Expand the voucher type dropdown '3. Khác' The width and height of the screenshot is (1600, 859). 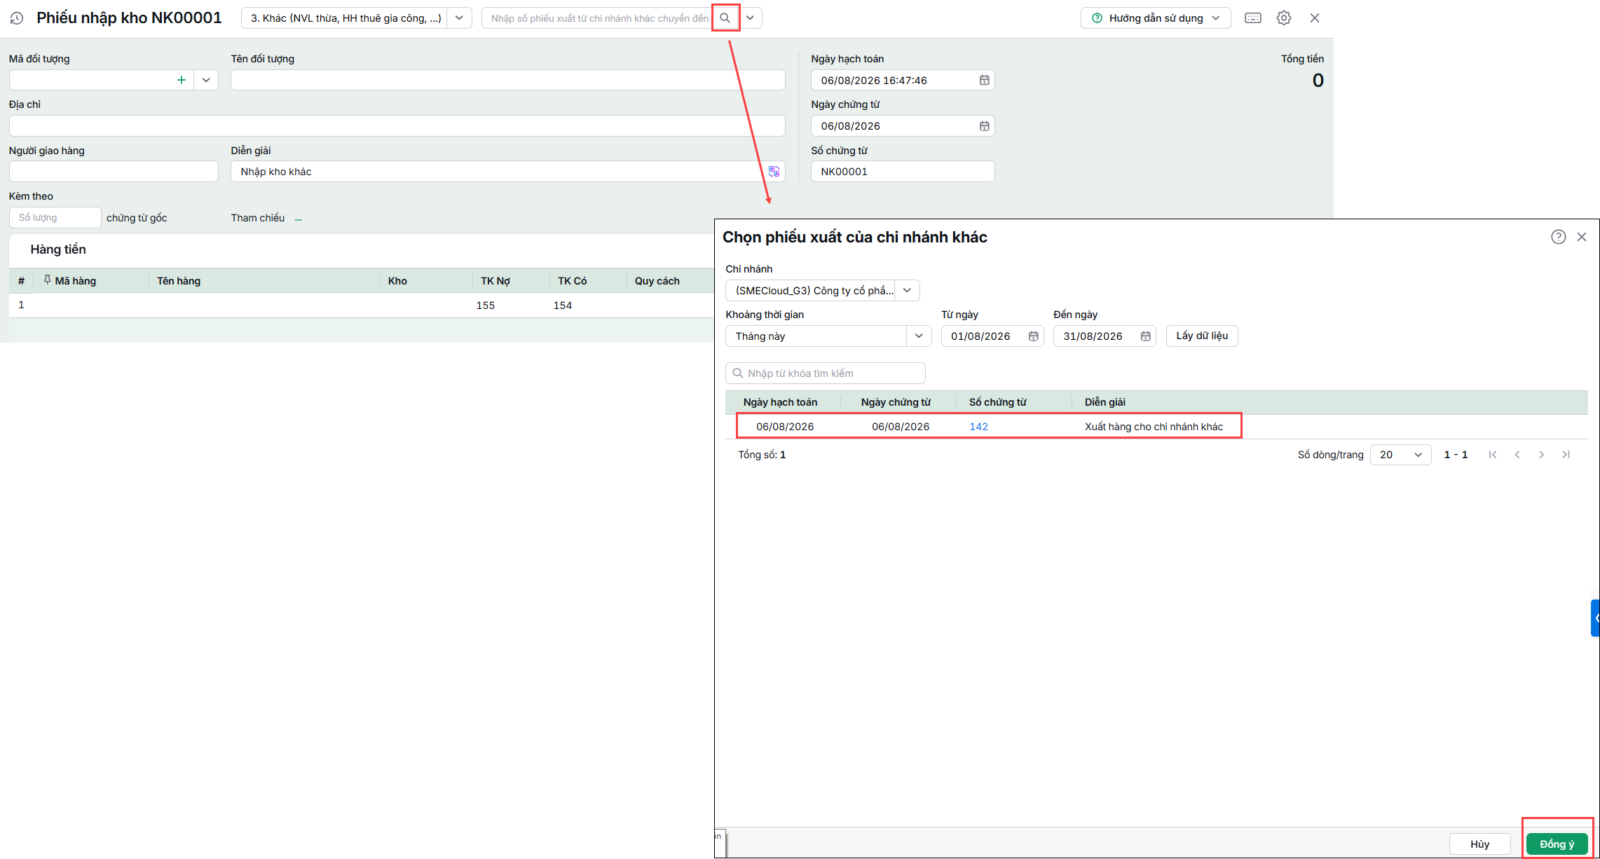click(459, 18)
